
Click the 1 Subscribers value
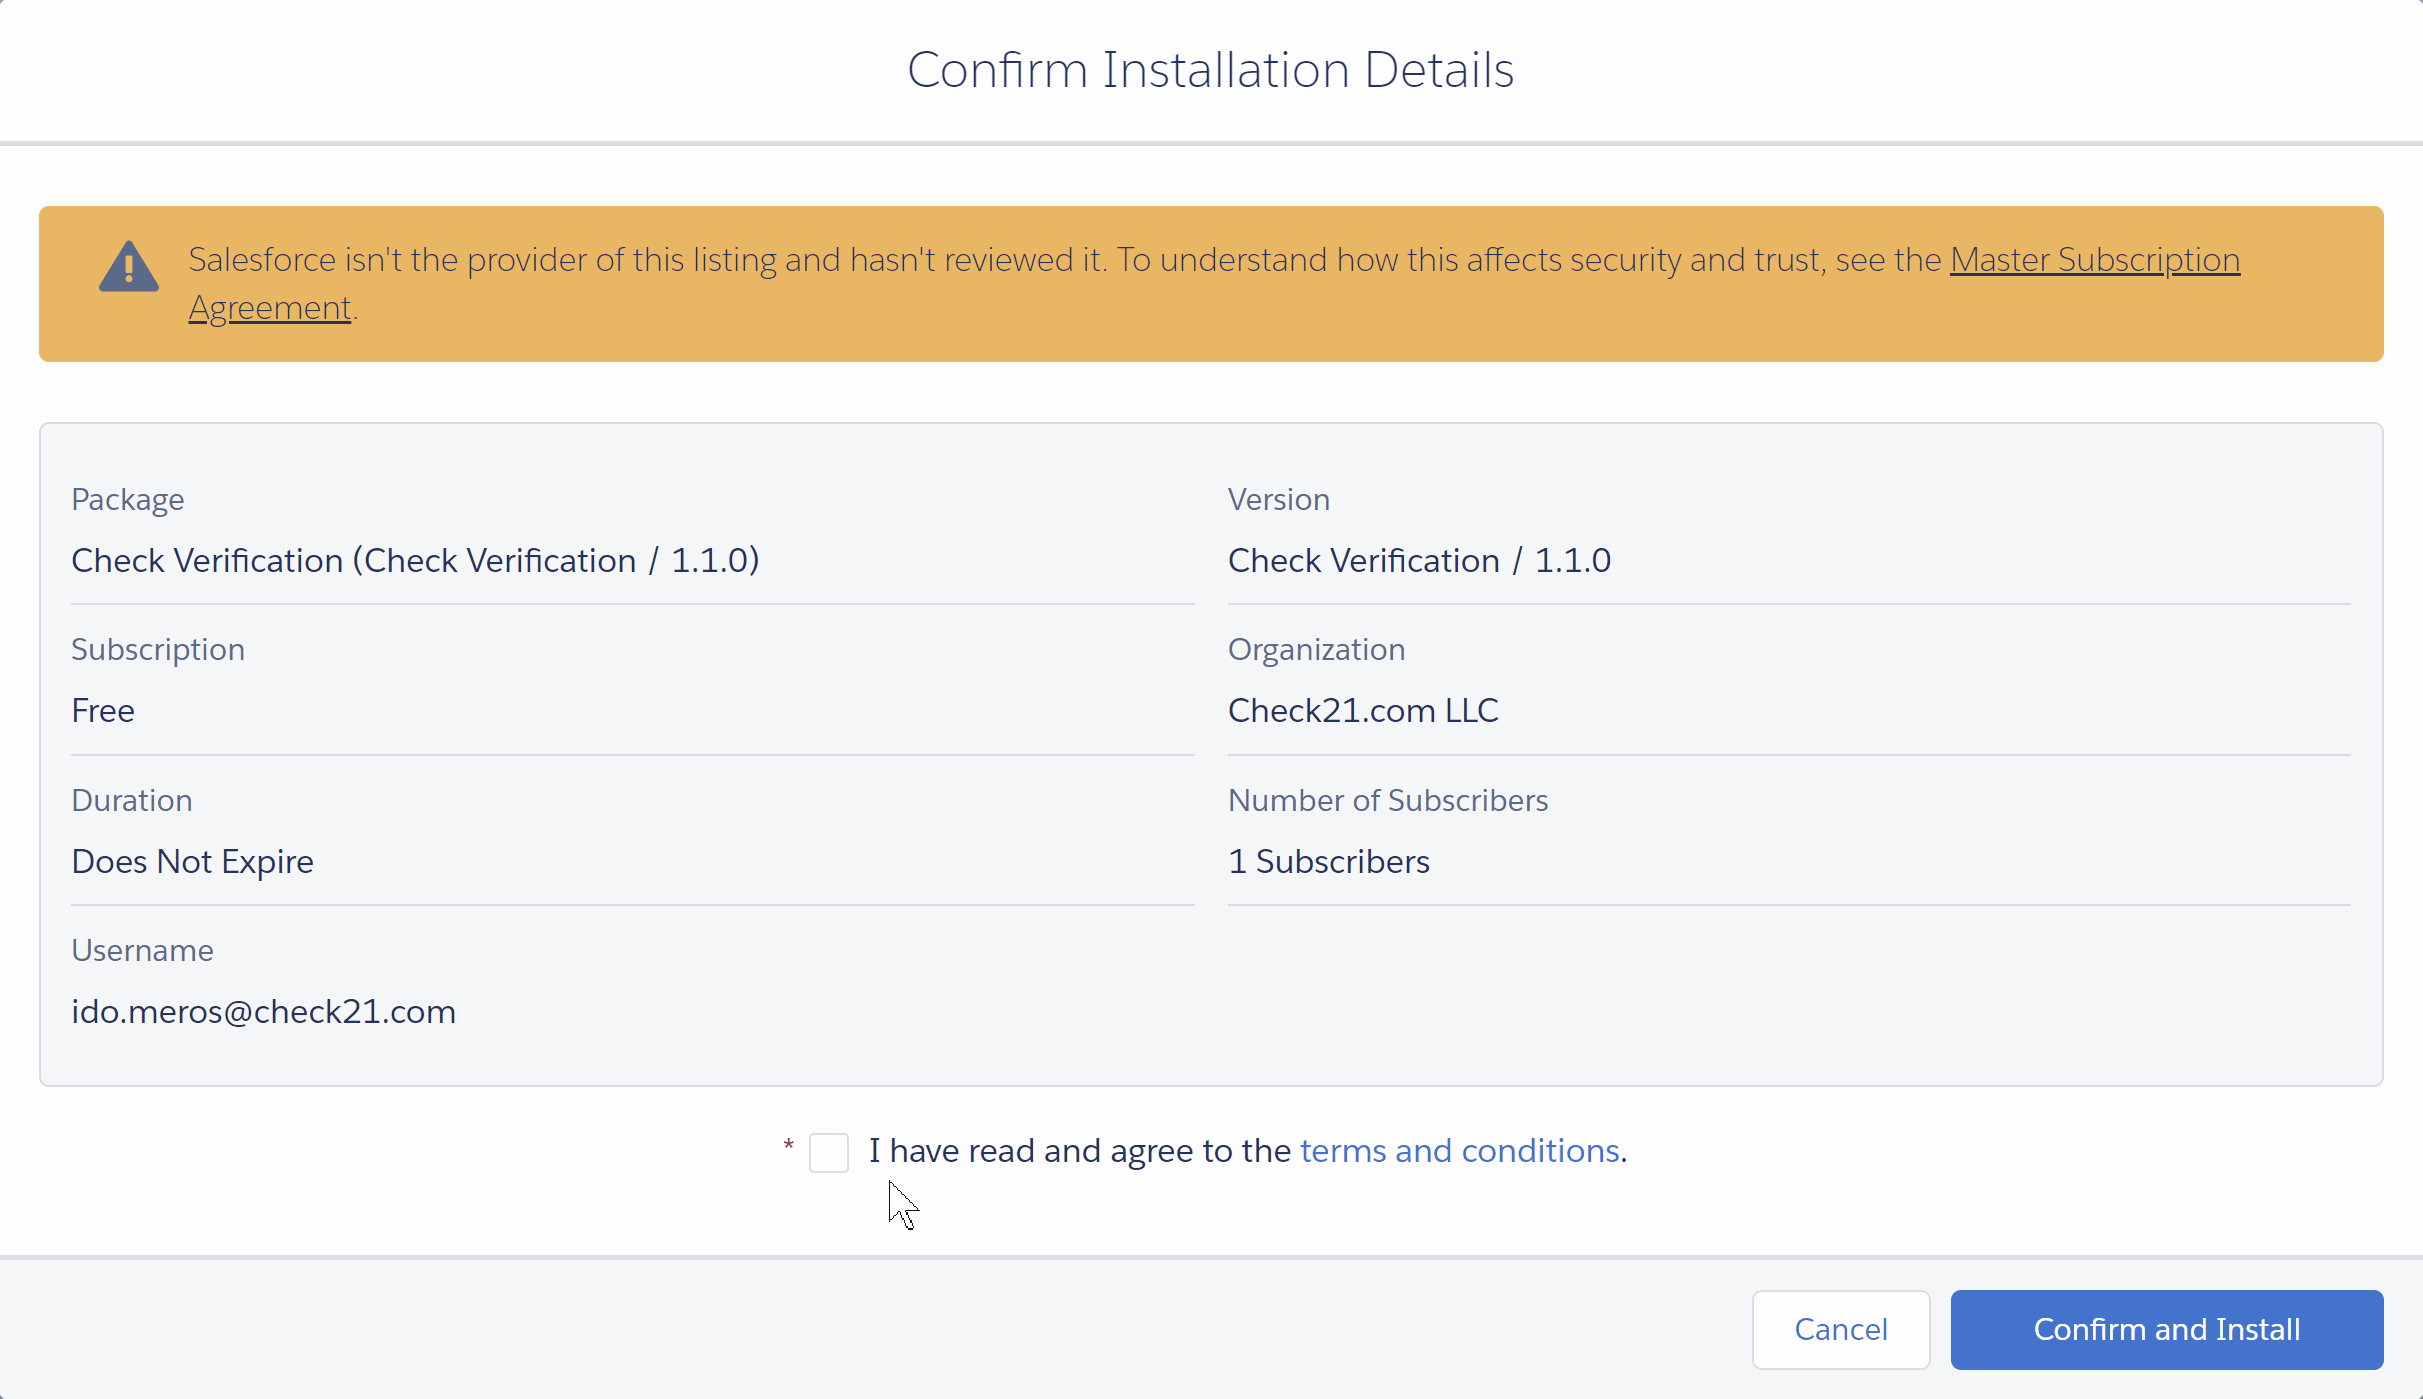point(1328,862)
